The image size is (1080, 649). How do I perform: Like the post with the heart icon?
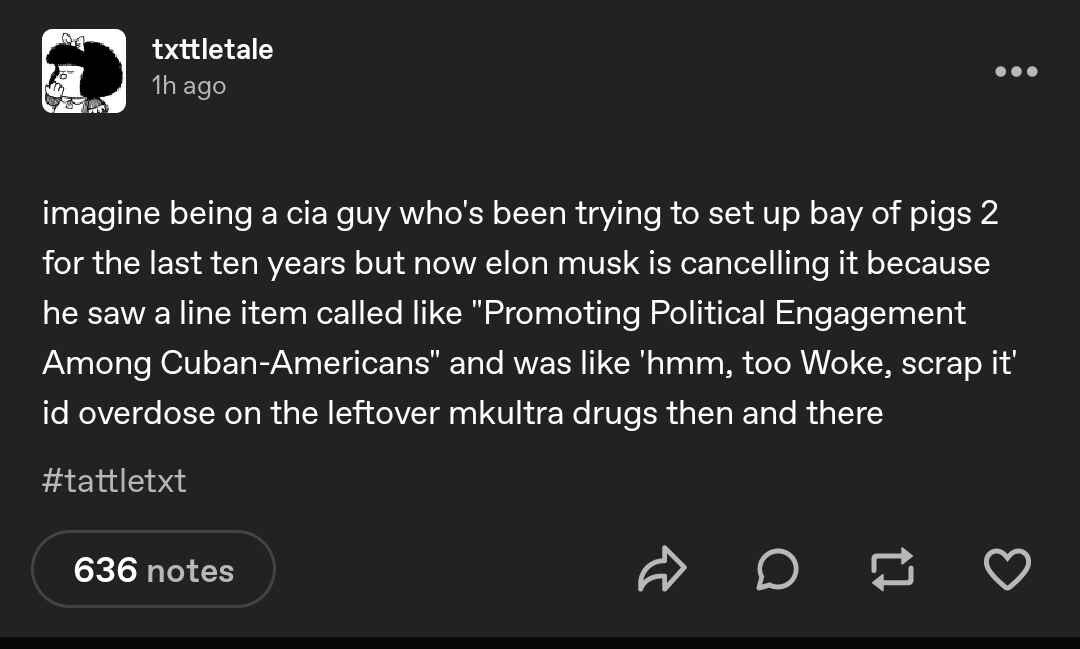coord(1007,569)
